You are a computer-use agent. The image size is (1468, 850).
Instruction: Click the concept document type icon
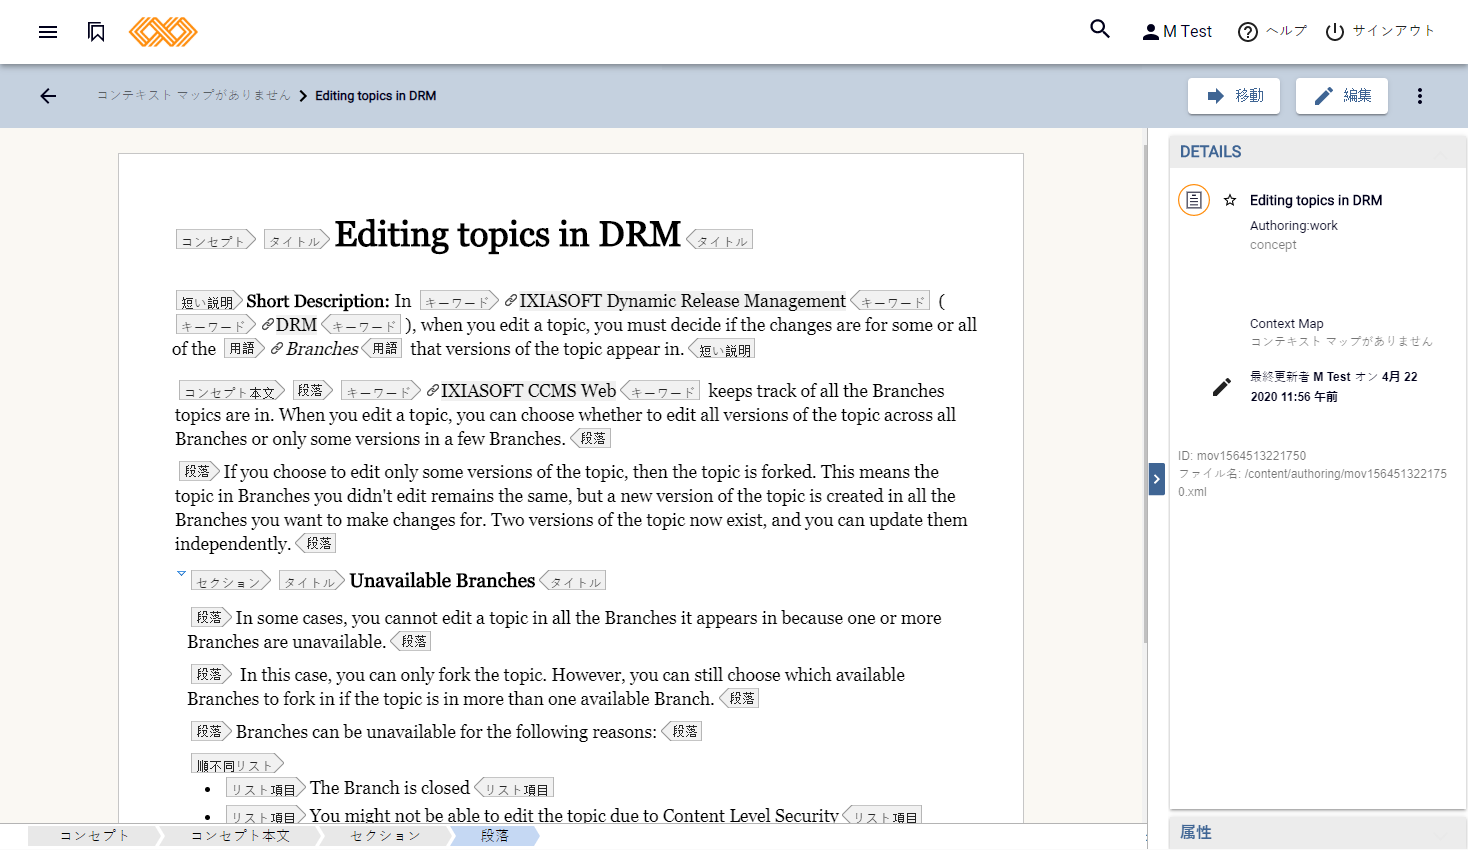(x=1194, y=200)
